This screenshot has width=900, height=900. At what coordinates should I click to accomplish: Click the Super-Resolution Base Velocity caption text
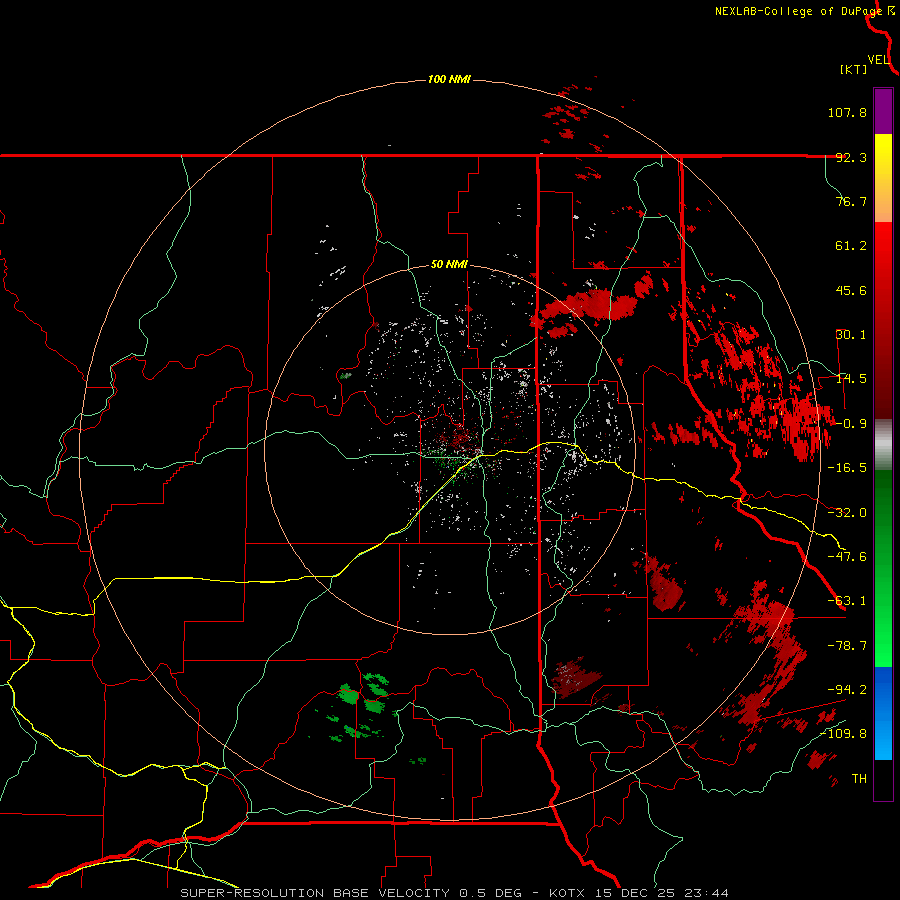[455, 893]
